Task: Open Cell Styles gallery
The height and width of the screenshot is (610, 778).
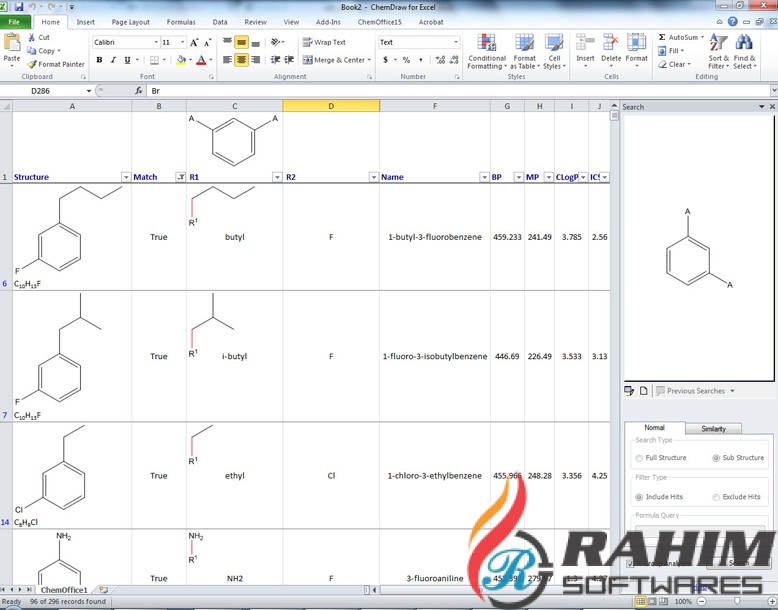Action: 554,52
